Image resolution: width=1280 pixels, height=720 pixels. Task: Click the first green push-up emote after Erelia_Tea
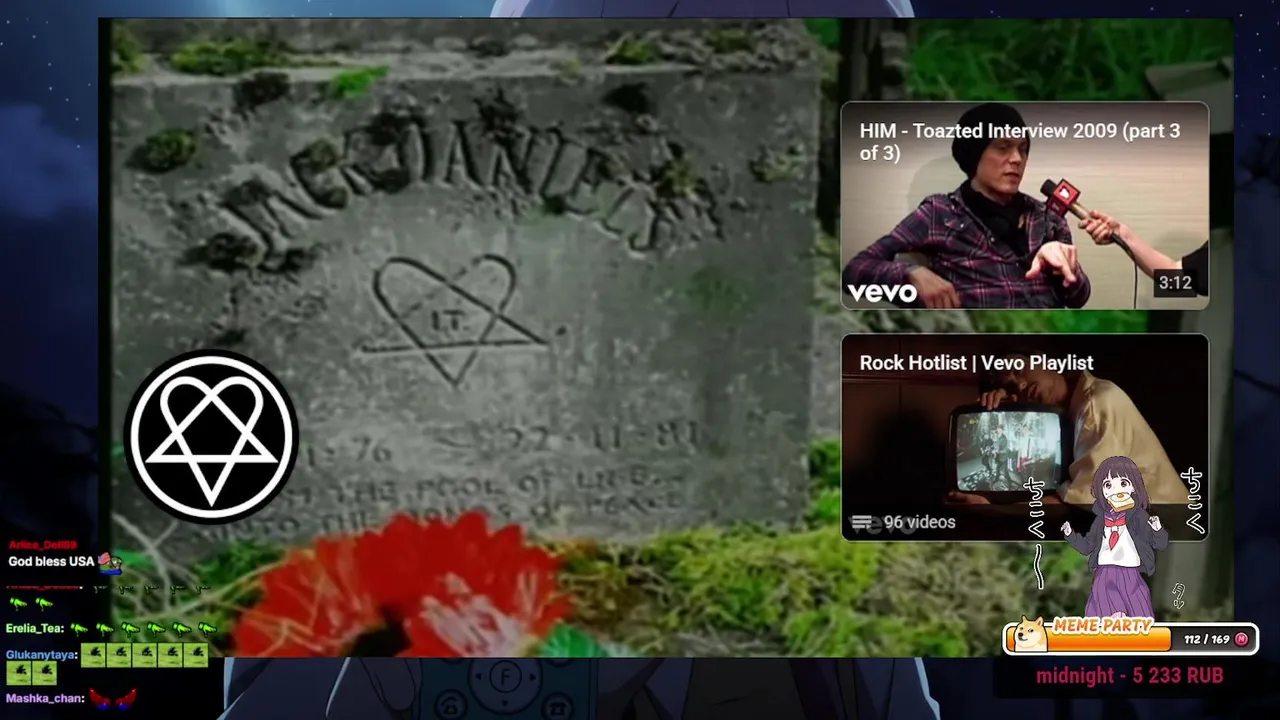tap(79, 628)
